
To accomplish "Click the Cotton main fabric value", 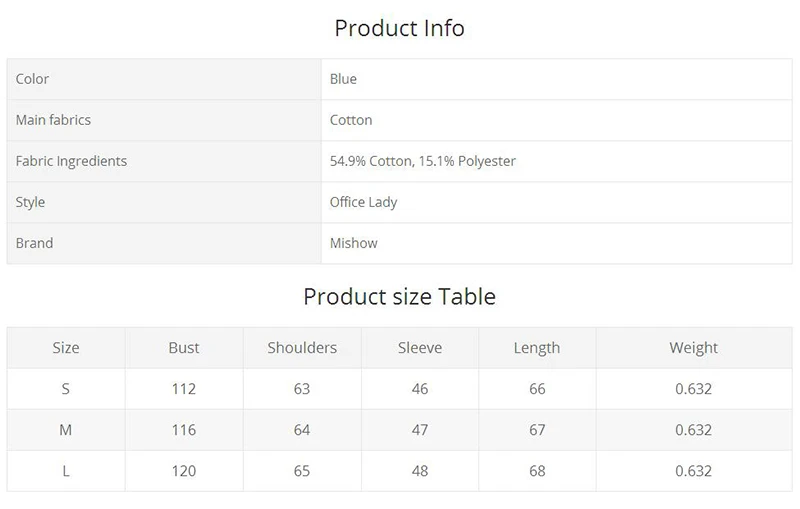I will pyautogui.click(x=351, y=120).
